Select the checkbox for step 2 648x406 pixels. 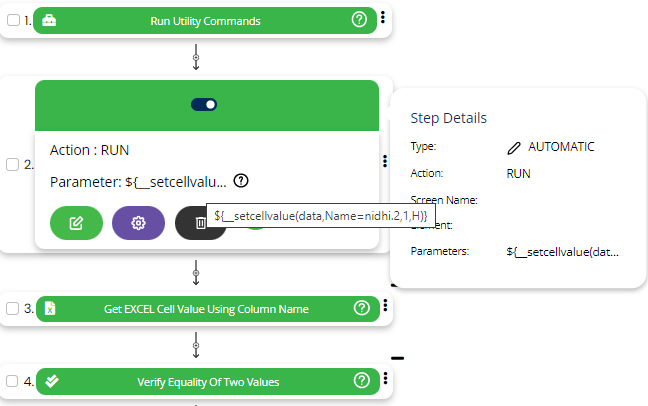tap(12, 165)
